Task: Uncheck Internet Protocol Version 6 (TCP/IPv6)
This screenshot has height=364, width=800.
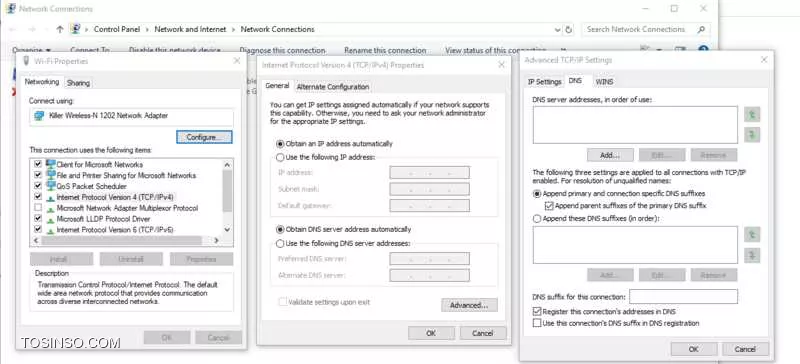Action: (x=38, y=230)
